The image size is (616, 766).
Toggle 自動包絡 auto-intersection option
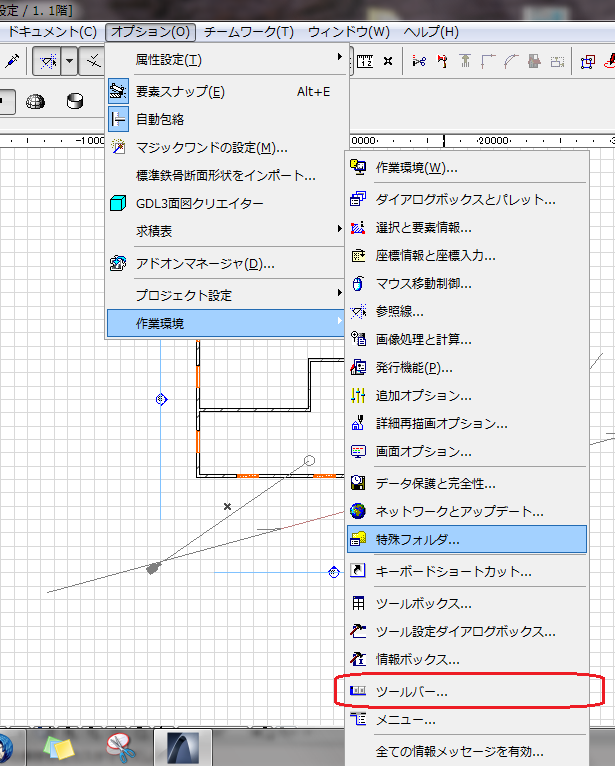tap(160, 119)
